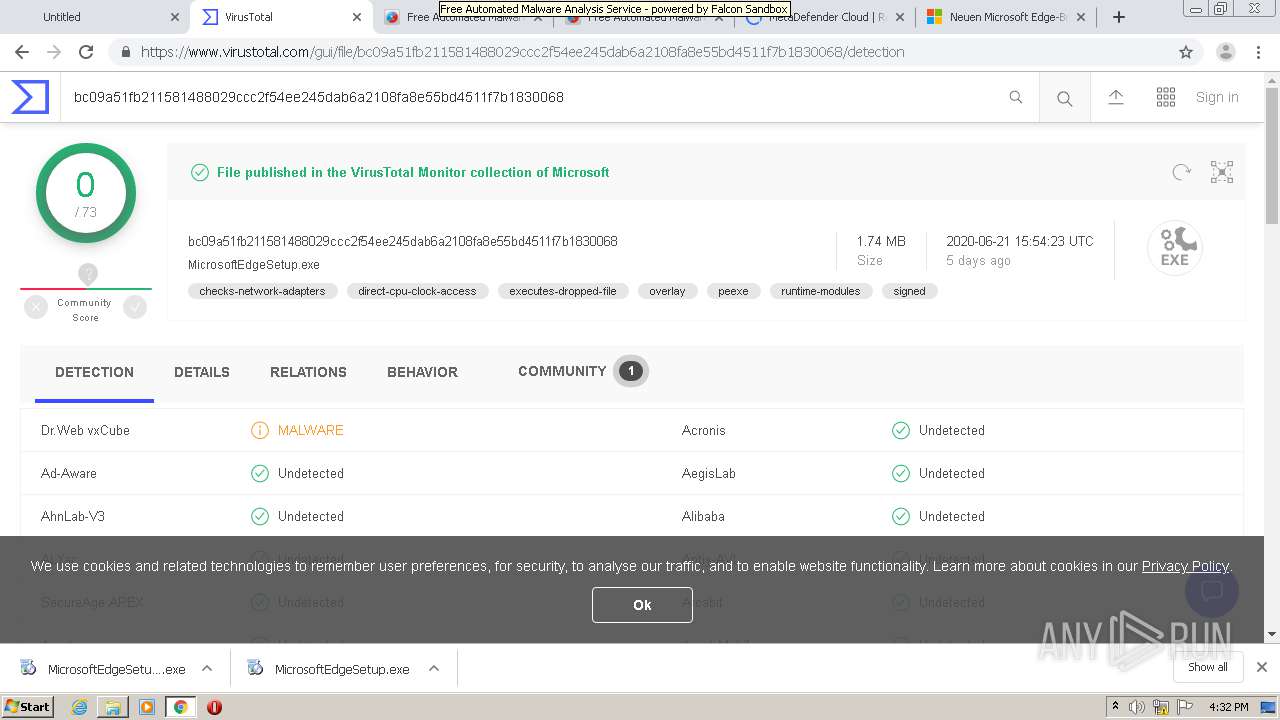Show hidden system tray icons

(x=1114, y=707)
